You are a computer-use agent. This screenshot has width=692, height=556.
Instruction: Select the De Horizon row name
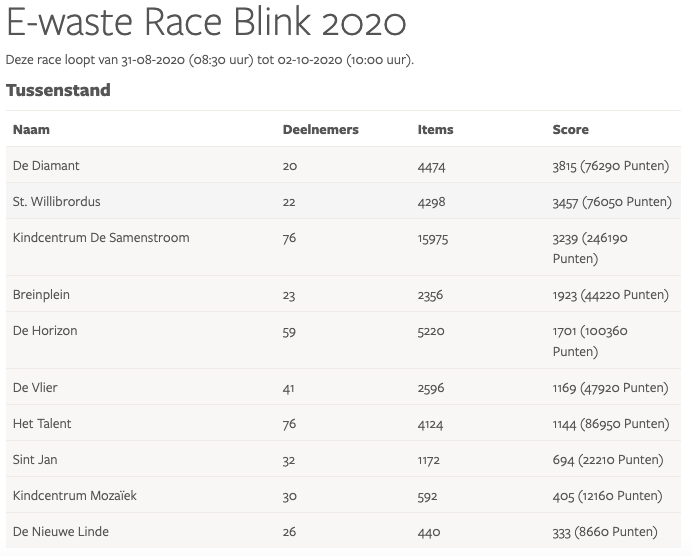(x=45, y=331)
